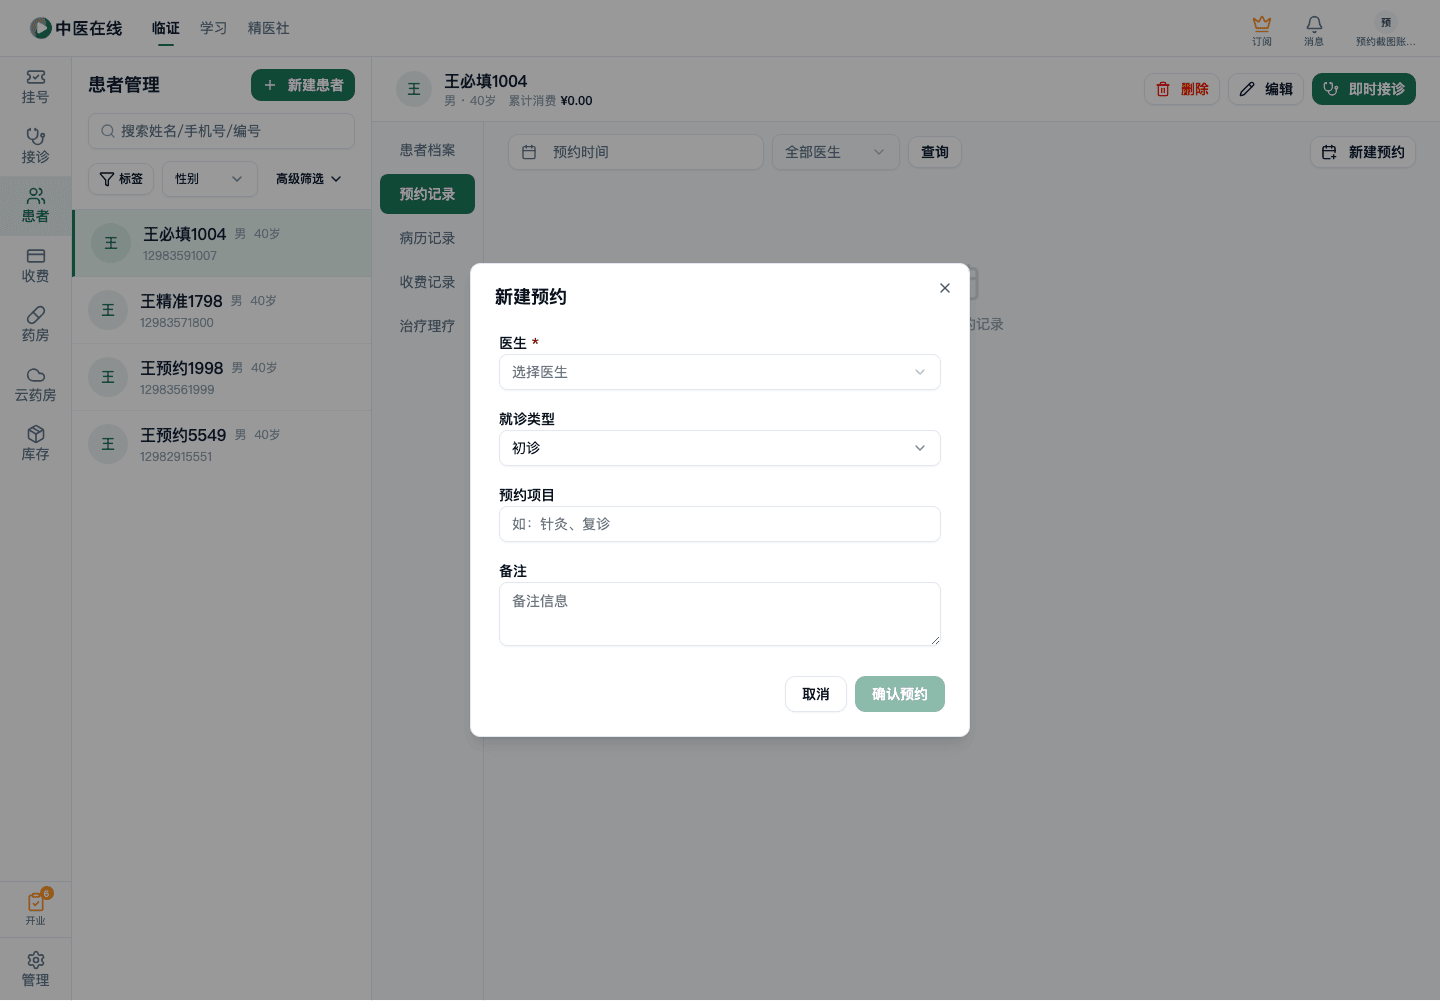
Task: Click the 查询 query button
Action: point(935,152)
